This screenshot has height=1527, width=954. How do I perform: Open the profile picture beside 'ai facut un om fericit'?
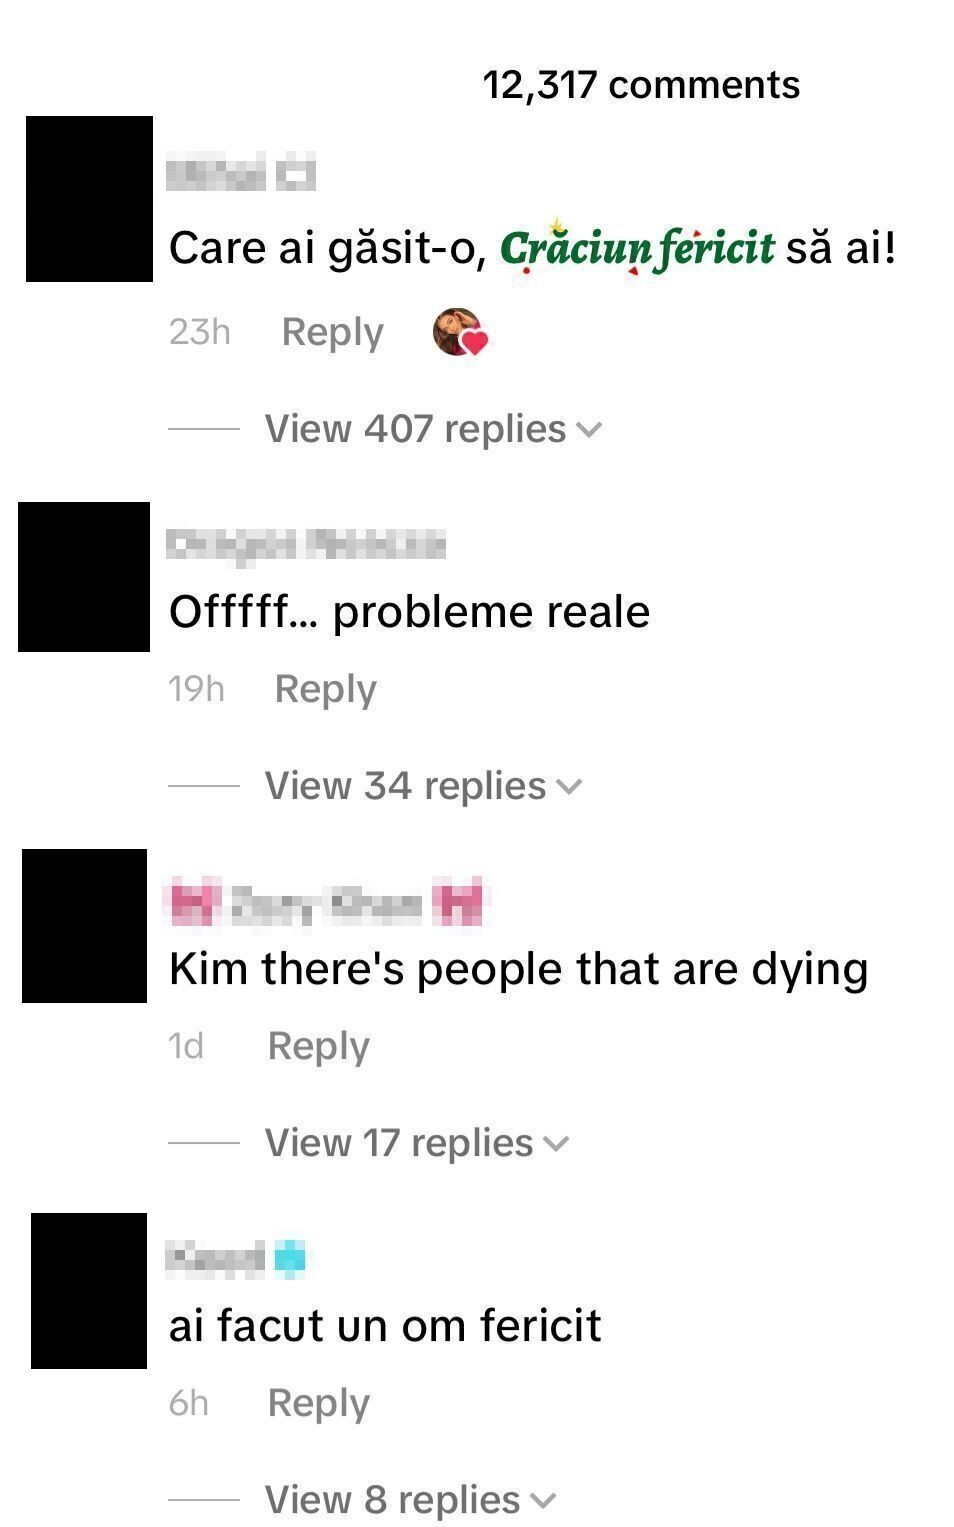89,1291
